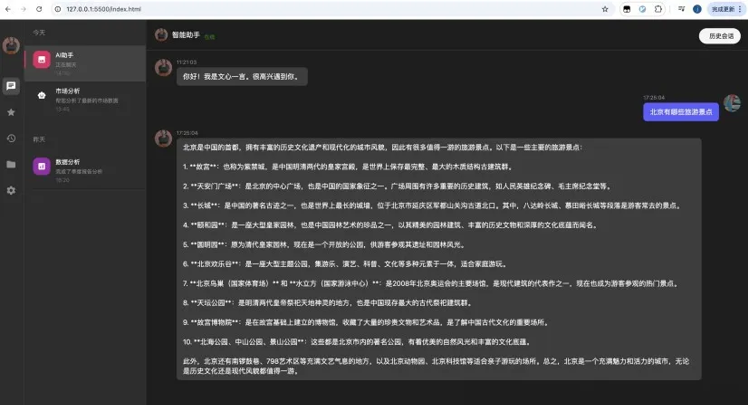The height and width of the screenshot is (405, 748).
Task: Click the user message 北京有哪些旅游景点
Action: (680, 112)
